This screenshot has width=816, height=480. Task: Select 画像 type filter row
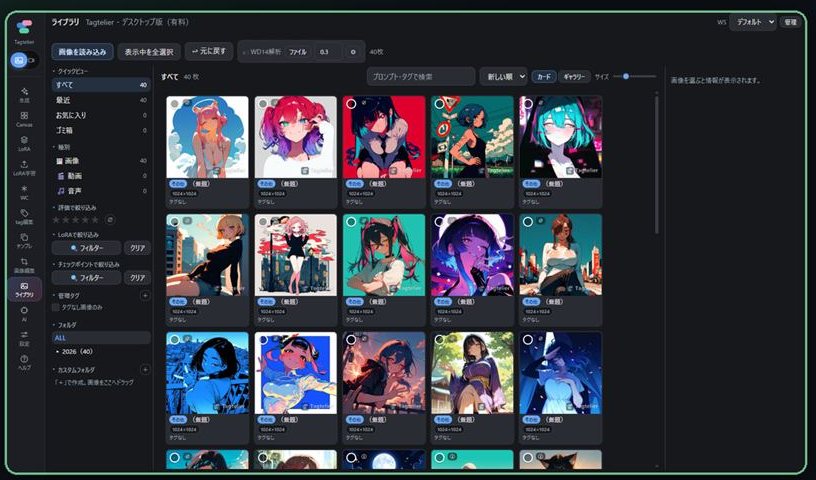pyautogui.click(x=101, y=161)
